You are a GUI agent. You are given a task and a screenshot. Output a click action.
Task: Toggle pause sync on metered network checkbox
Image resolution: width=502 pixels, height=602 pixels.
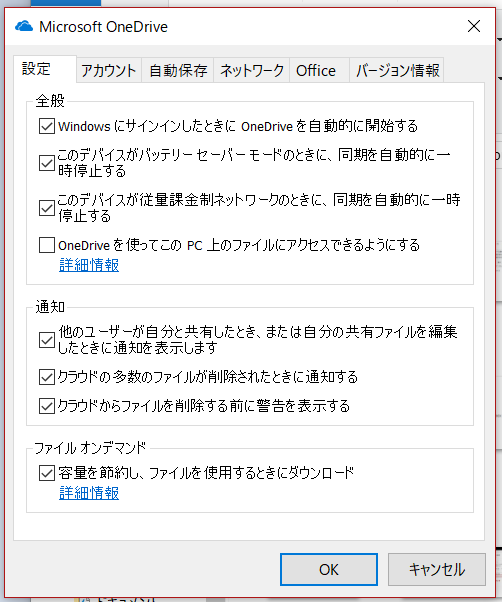(47, 208)
